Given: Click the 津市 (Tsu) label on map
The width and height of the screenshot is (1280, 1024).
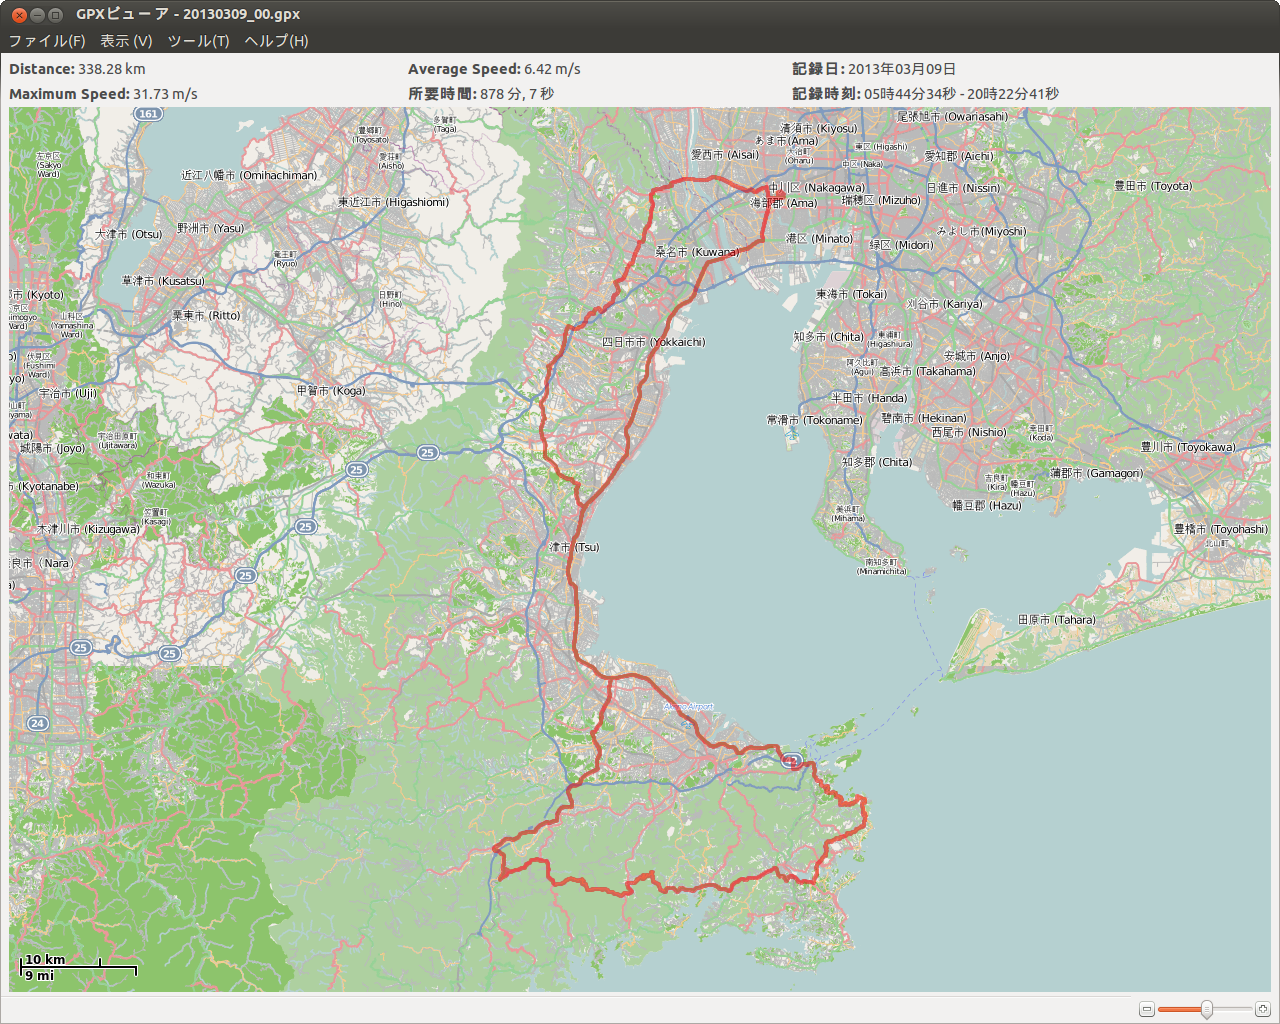Looking at the screenshot, I should click(x=574, y=547).
